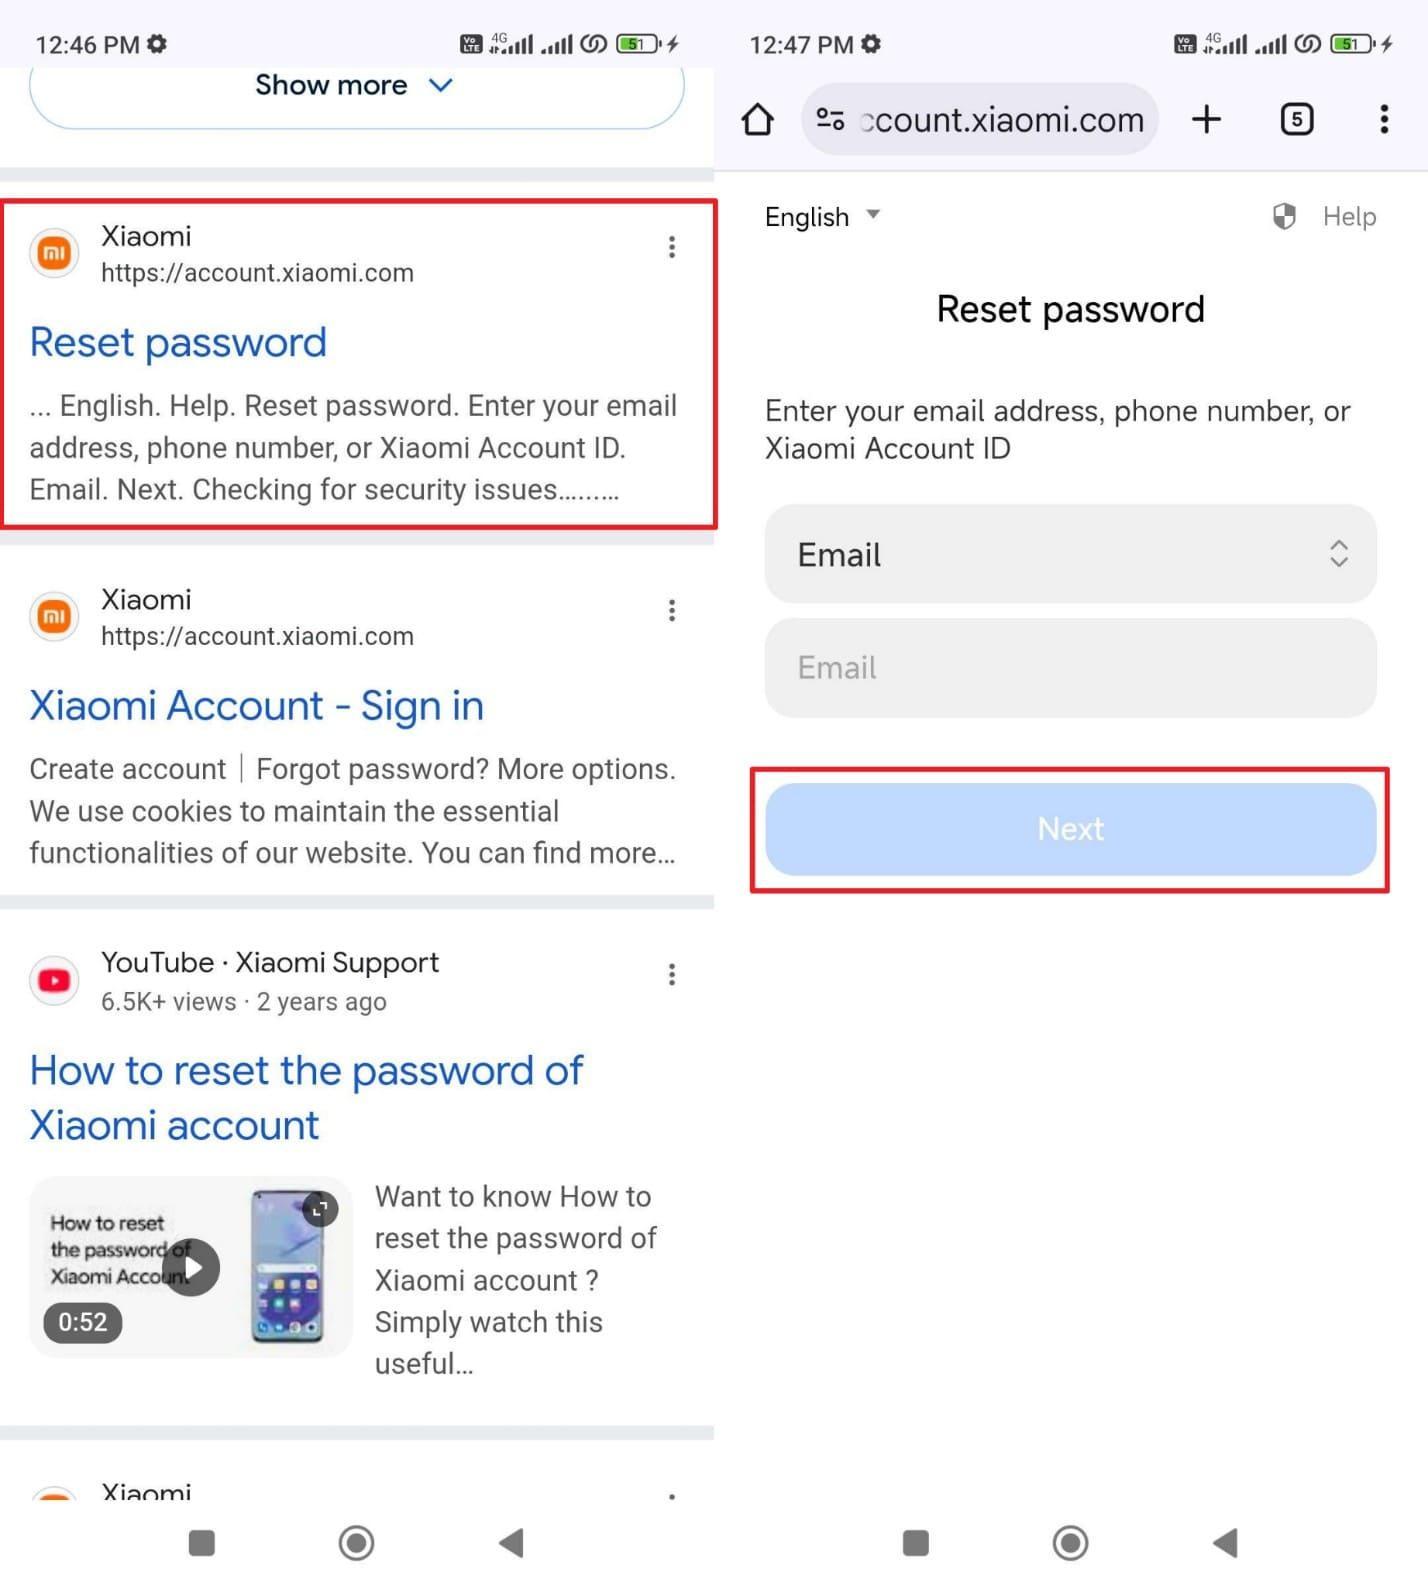Click the shield icon beside Help

[x=1284, y=216]
